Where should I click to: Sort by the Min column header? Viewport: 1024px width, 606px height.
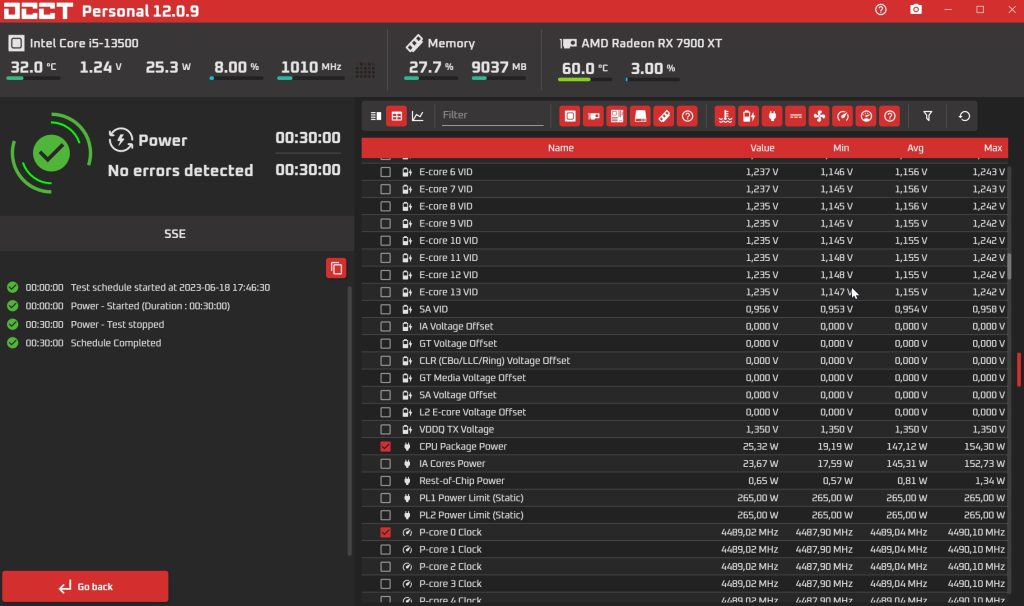[841, 148]
